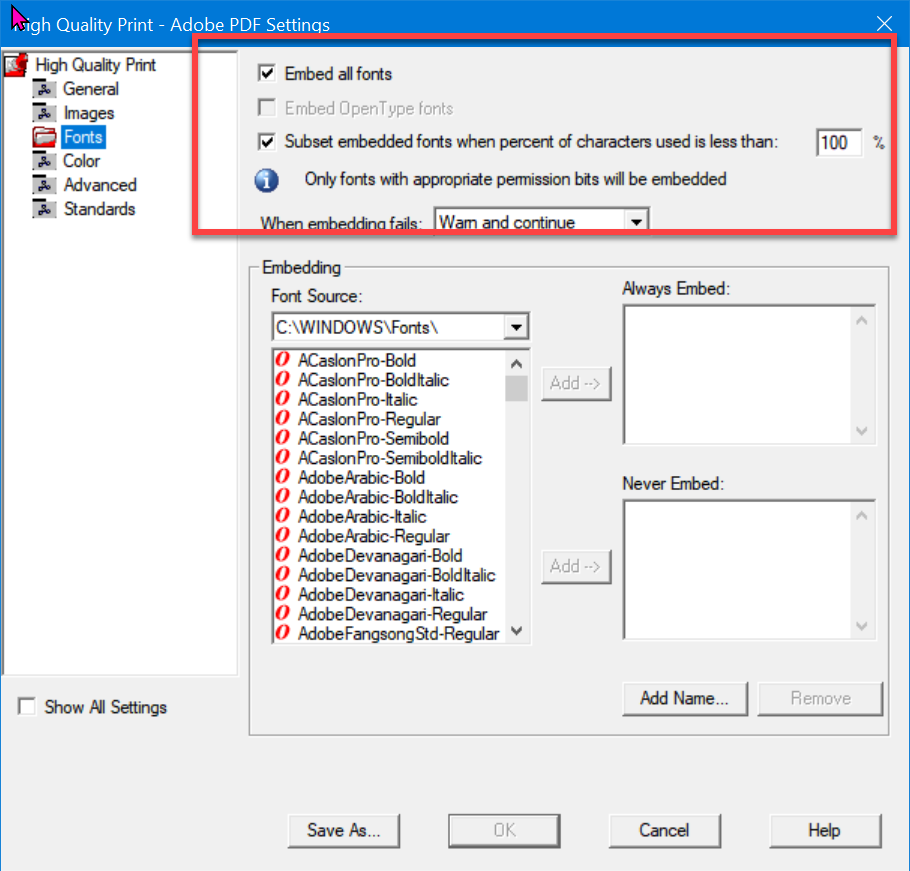
Task: Disable subset embedded fonts option
Action: 267,142
